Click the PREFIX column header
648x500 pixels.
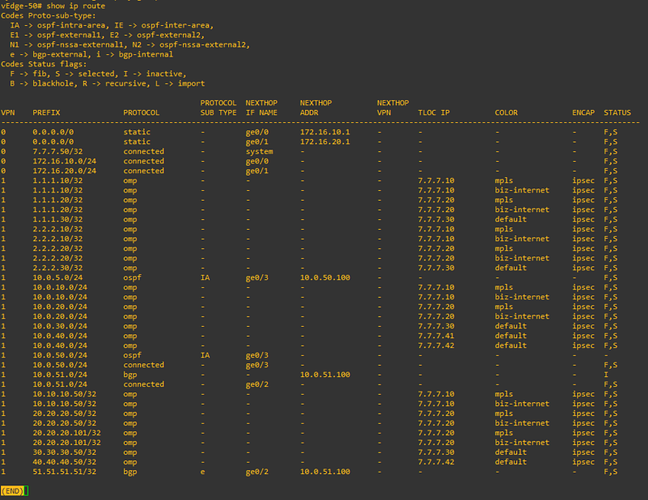click(46, 112)
